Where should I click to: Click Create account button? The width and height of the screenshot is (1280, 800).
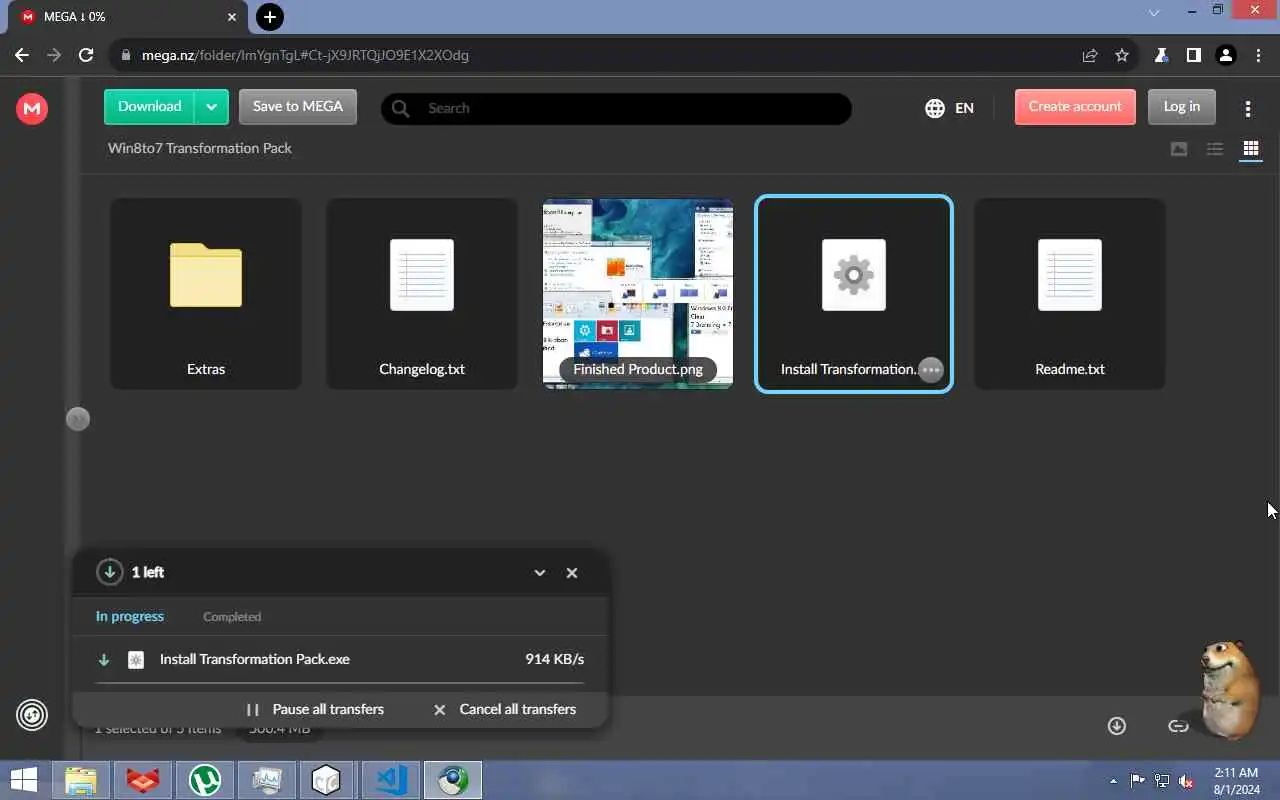(1075, 107)
